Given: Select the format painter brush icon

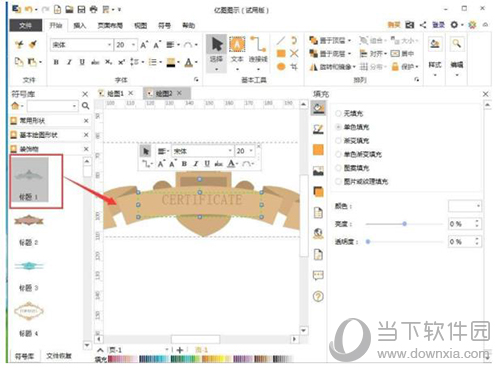Looking at the screenshot, I should coord(33,44).
